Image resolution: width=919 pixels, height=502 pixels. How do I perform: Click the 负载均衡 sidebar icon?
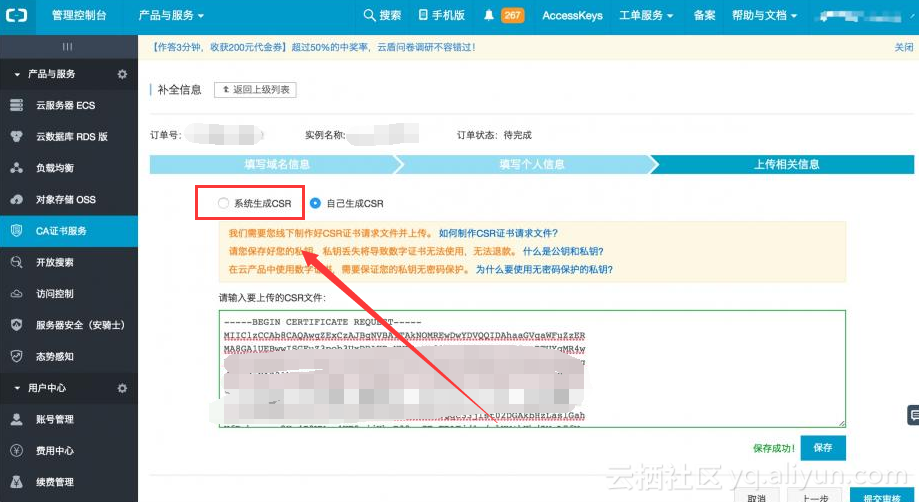pos(16,168)
